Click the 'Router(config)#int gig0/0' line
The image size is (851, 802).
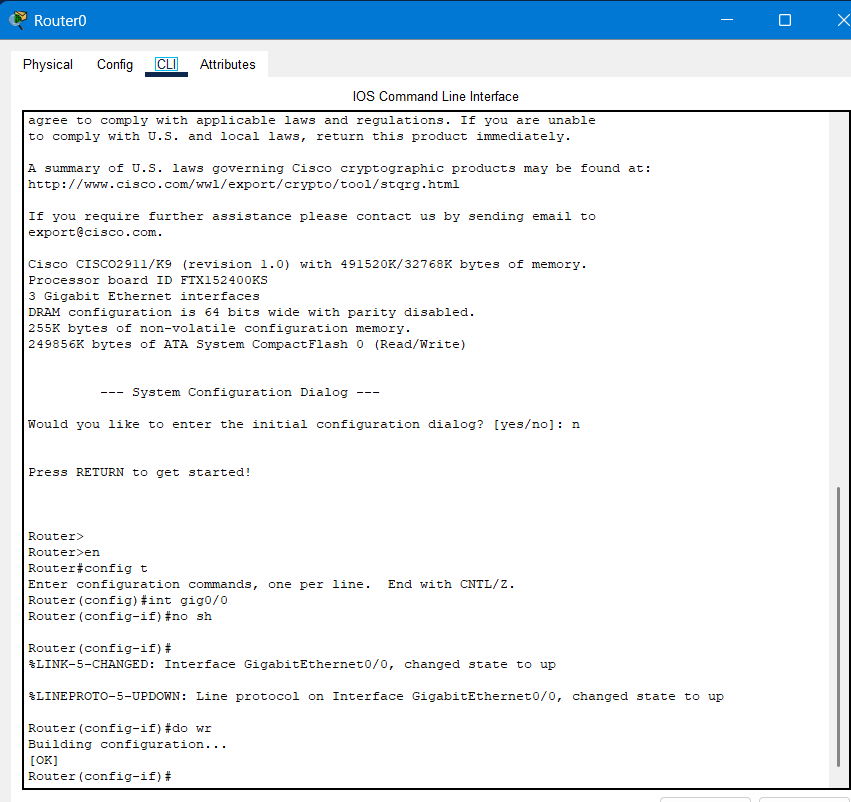[128, 600]
